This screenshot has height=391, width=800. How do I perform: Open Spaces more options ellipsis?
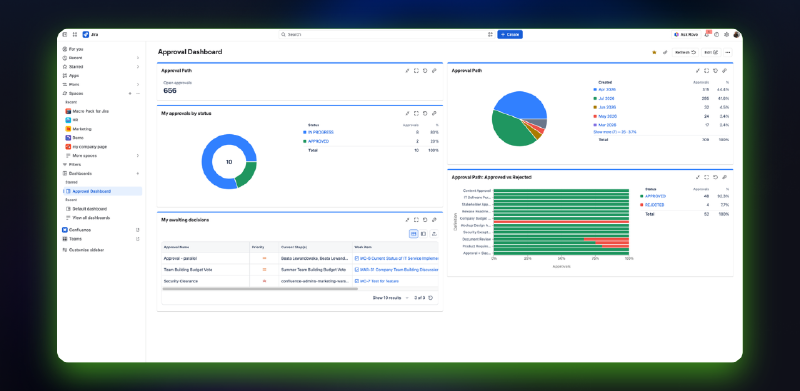pos(138,93)
